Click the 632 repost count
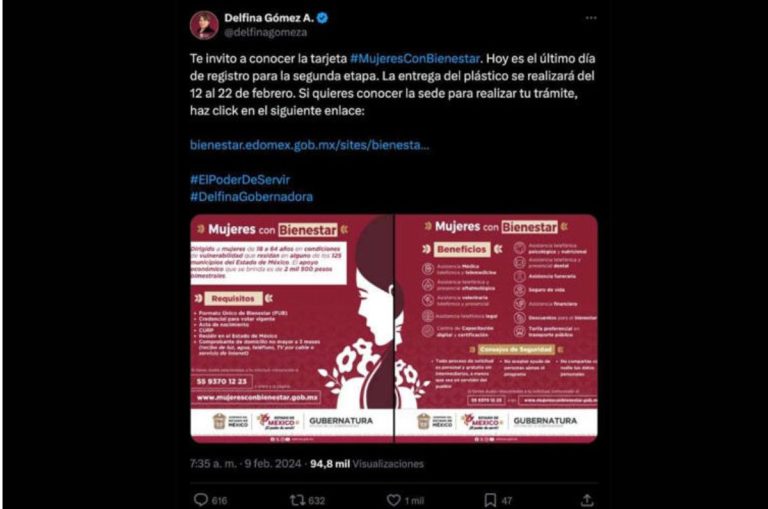The image size is (768, 509). point(316,501)
